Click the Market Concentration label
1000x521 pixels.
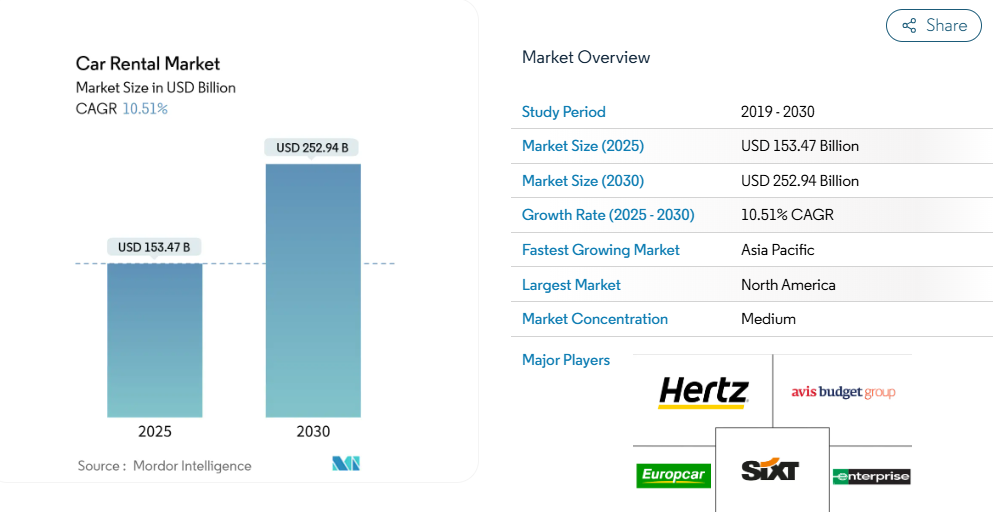[595, 319]
